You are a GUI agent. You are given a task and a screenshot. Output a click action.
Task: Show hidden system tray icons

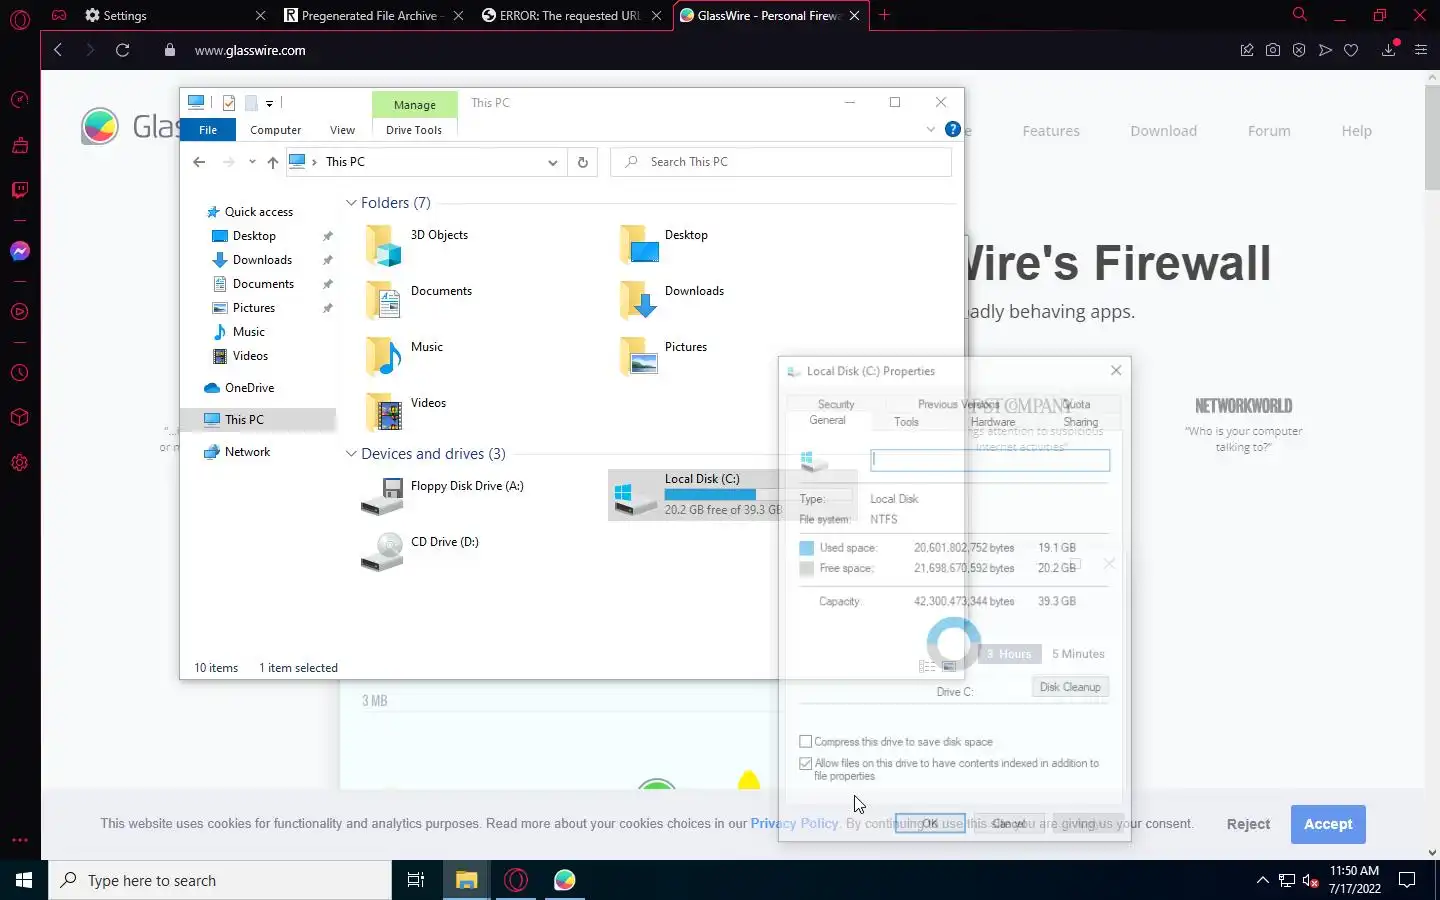[1262, 880]
